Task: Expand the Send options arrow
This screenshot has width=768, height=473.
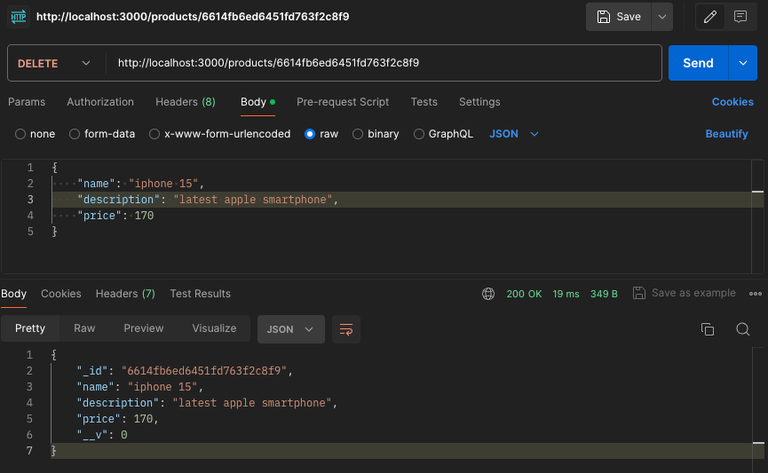Action: [x=743, y=63]
